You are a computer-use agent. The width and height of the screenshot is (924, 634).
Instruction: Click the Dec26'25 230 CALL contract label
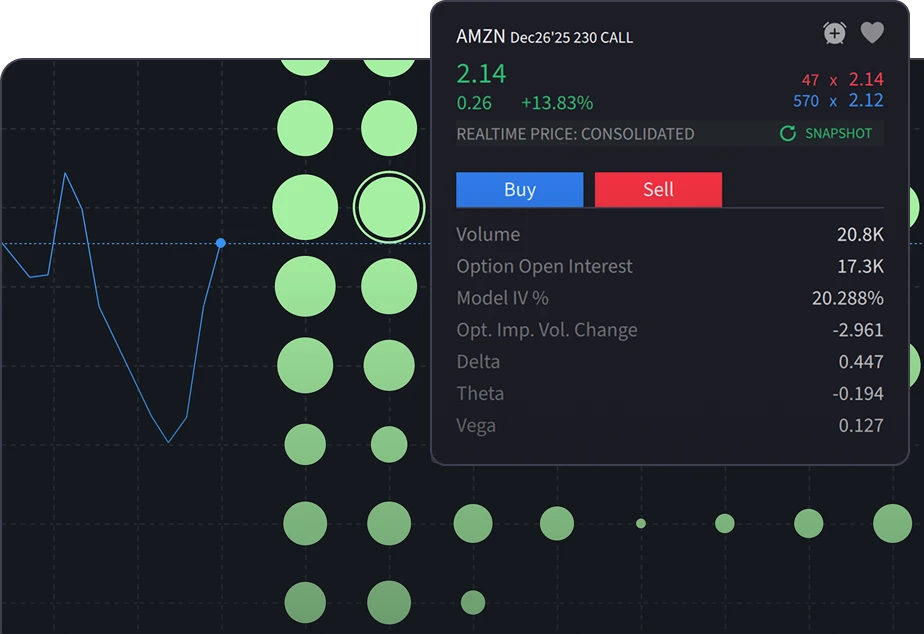571,38
